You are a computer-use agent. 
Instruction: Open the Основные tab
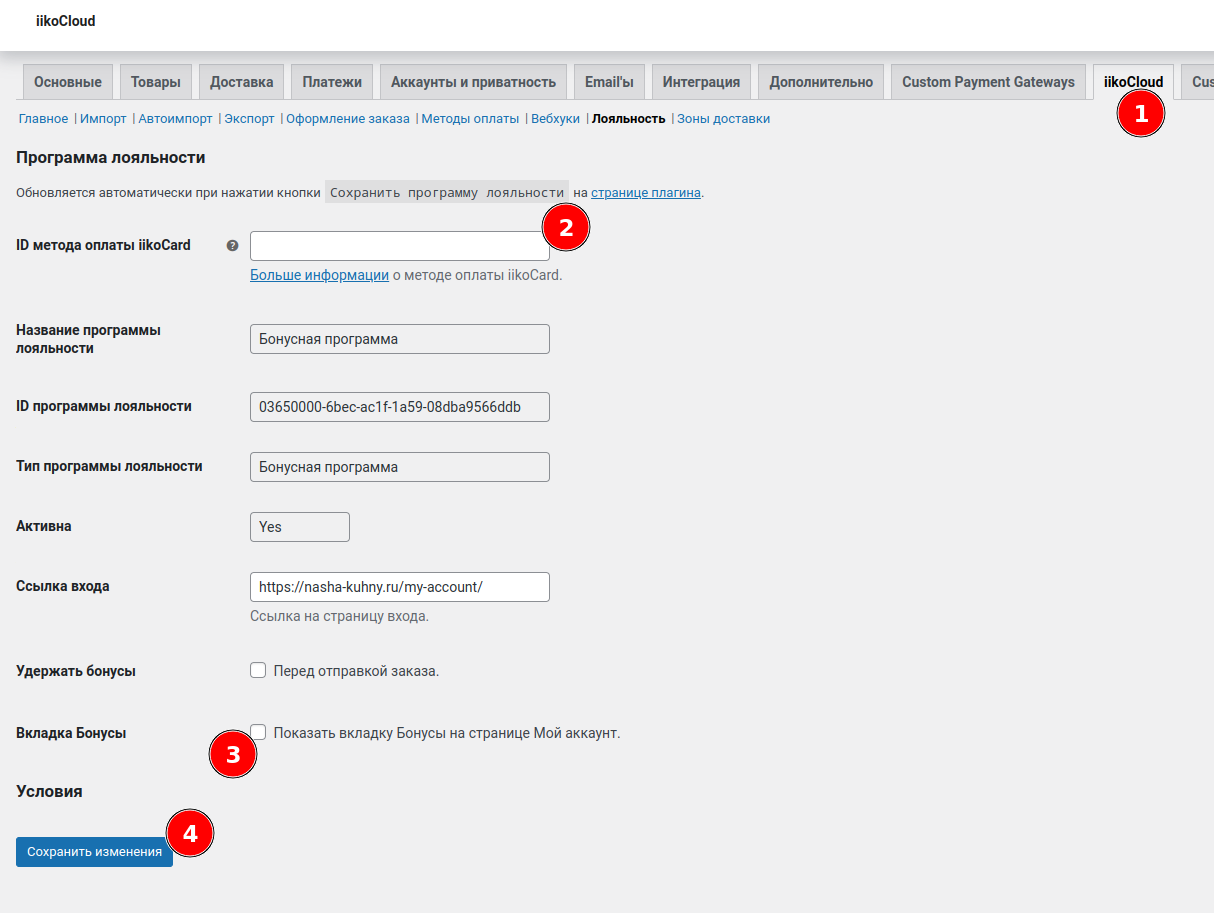[x=68, y=82]
